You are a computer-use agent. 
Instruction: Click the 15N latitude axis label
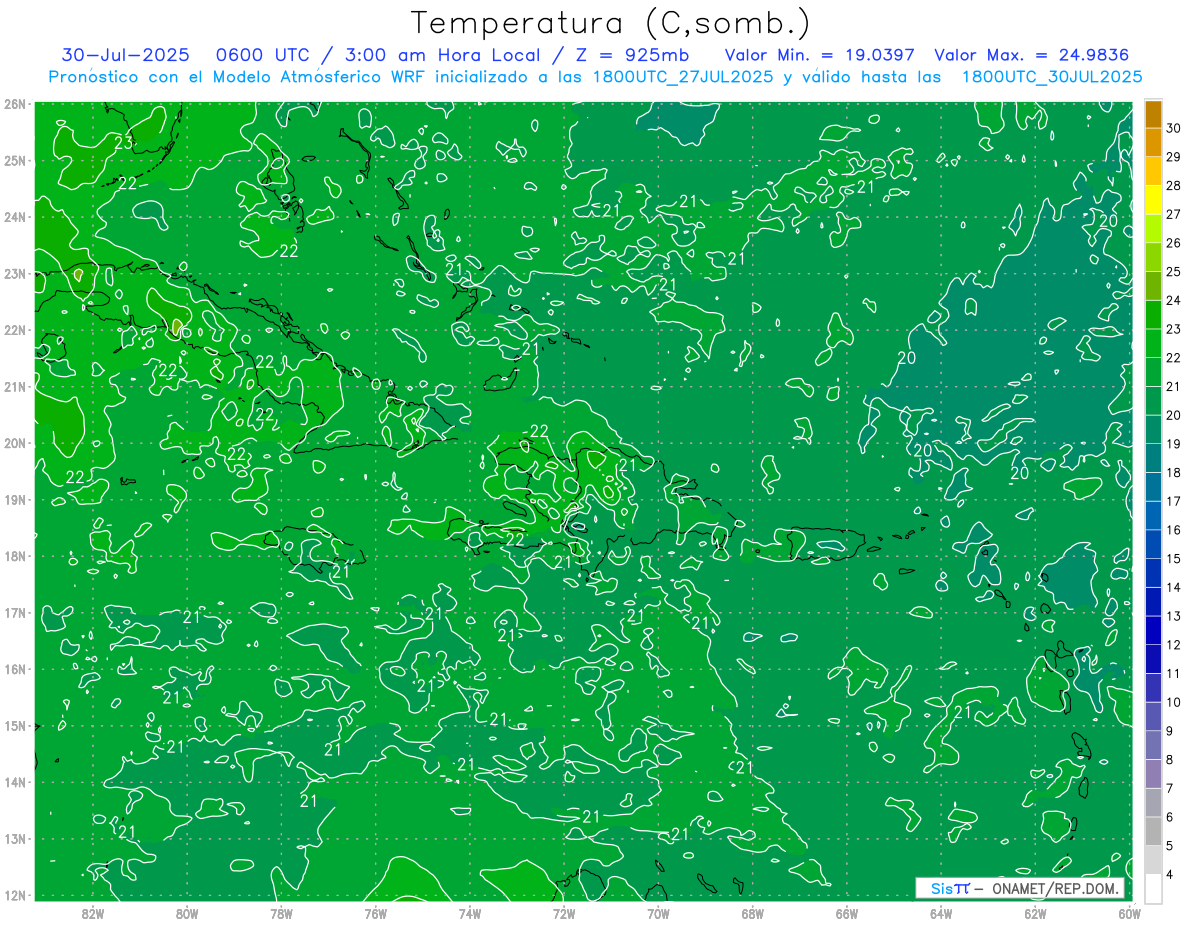[x=16, y=726]
